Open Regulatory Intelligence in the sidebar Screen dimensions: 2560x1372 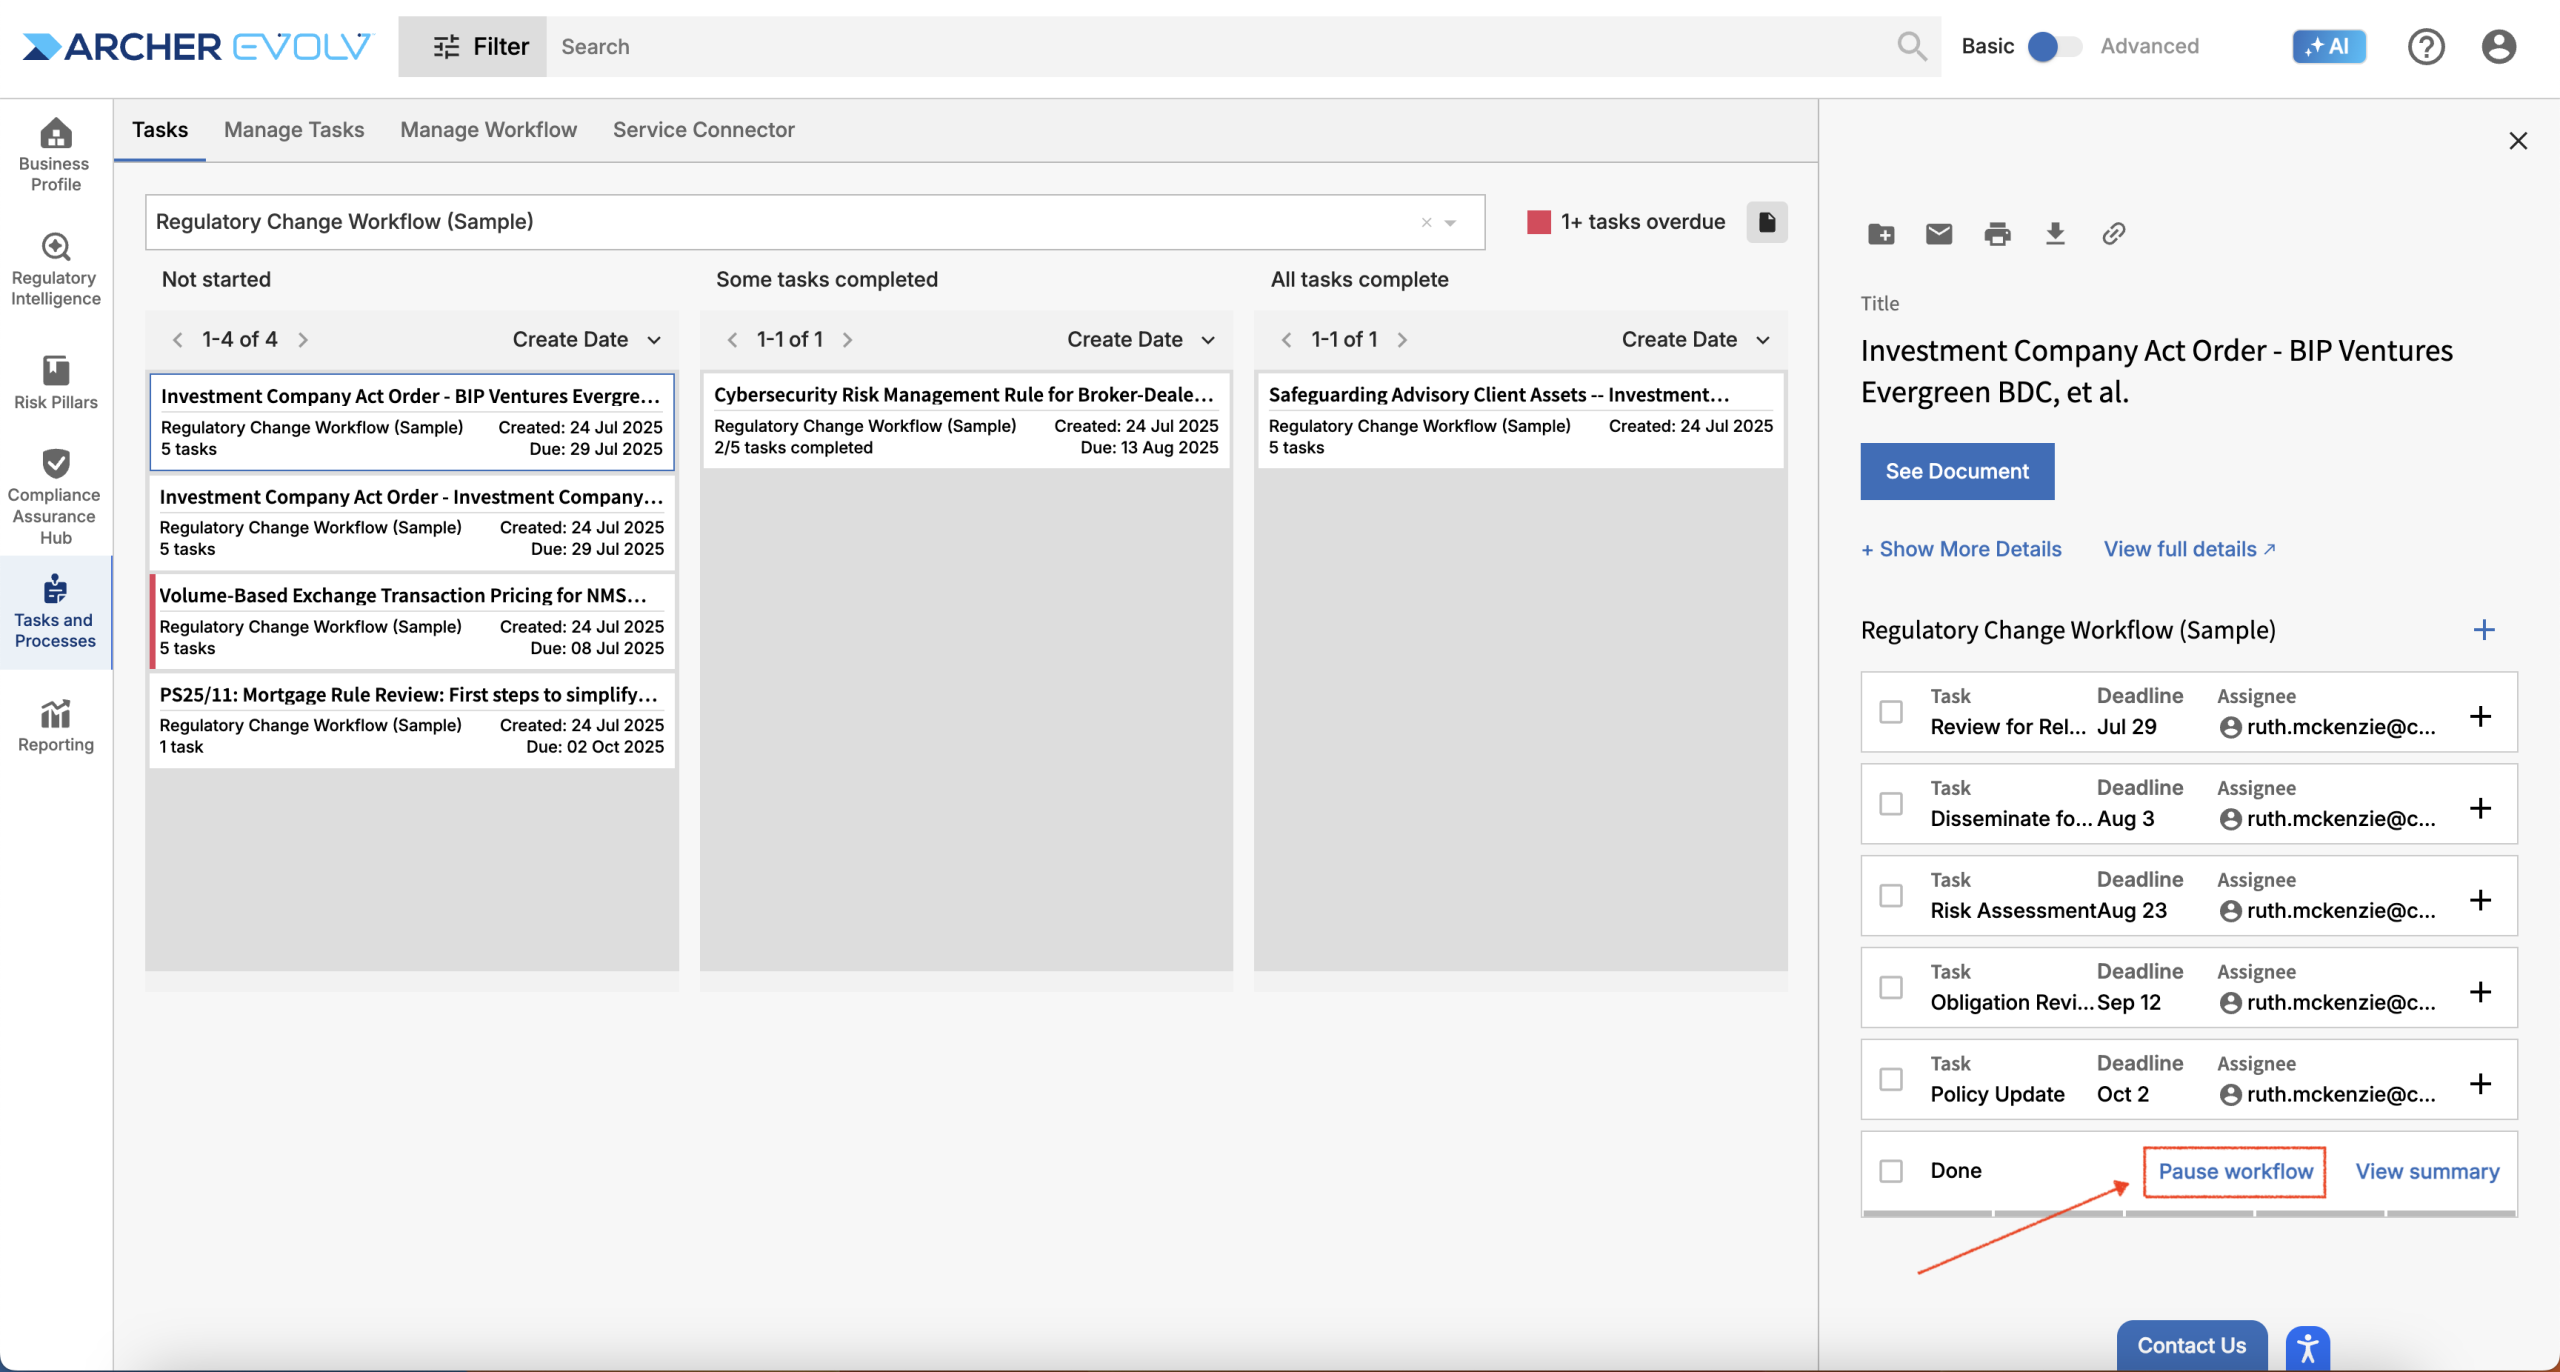[56, 270]
